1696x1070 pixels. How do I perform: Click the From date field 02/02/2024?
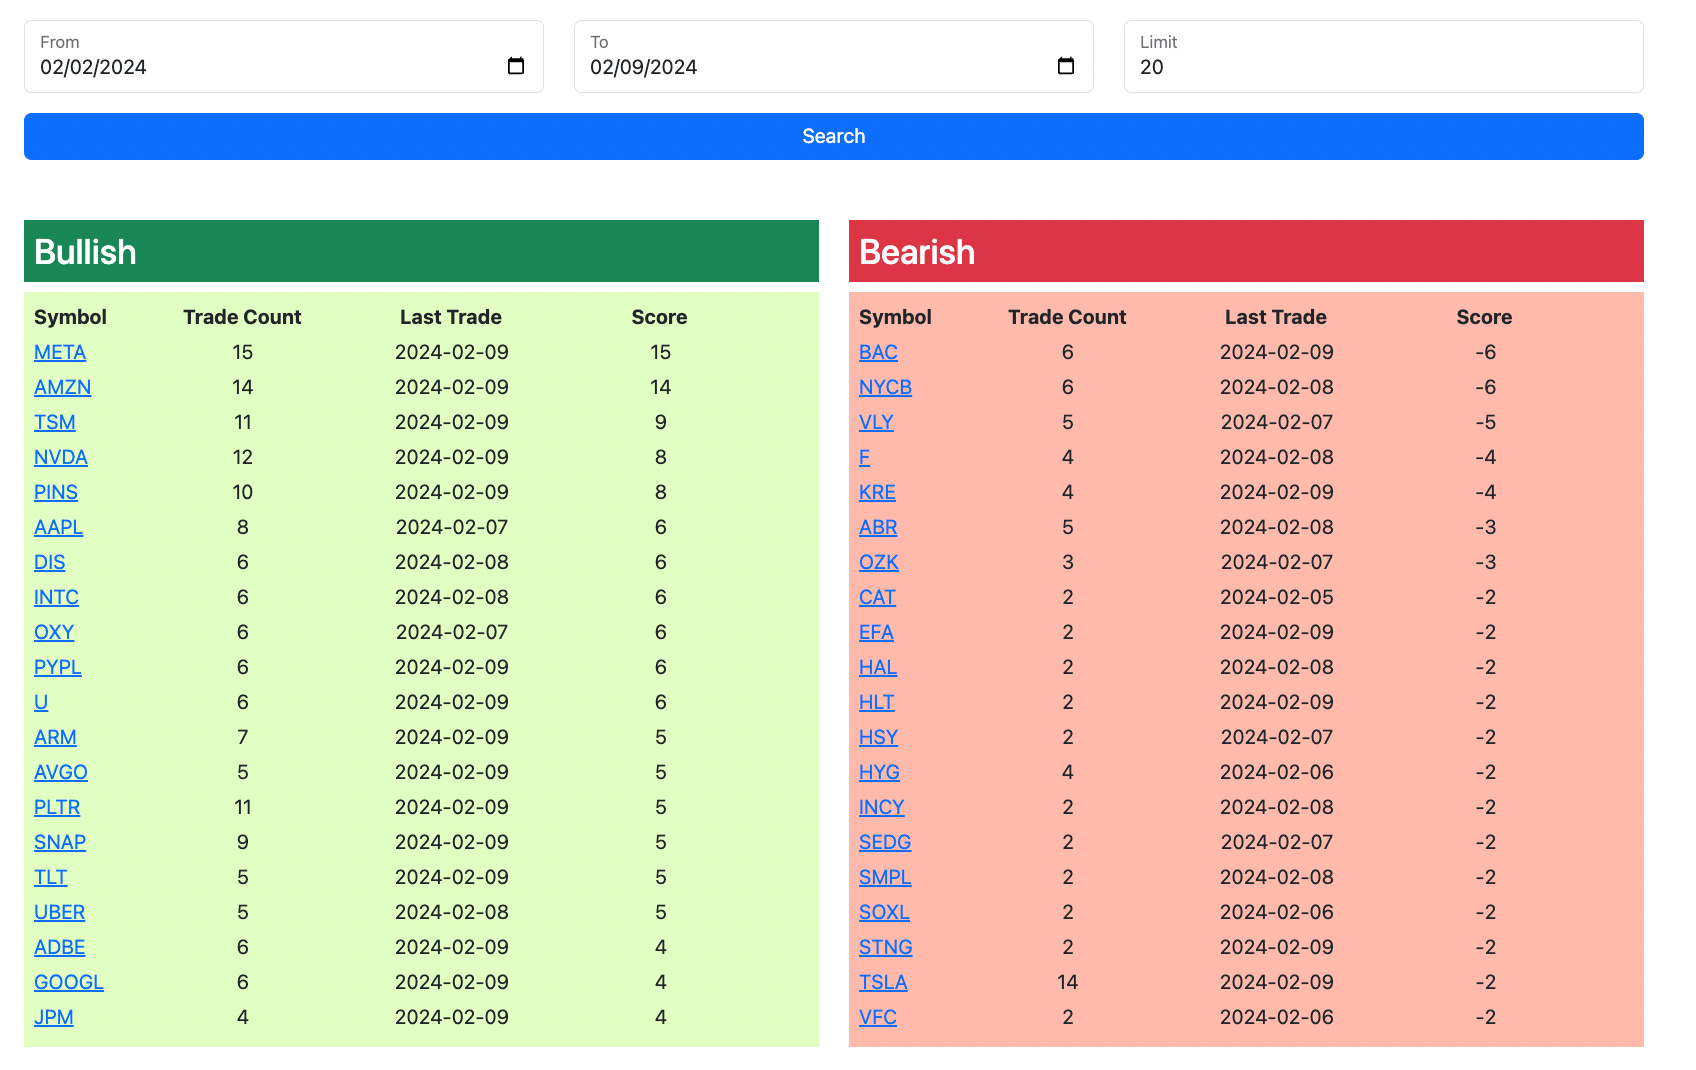click(x=284, y=57)
